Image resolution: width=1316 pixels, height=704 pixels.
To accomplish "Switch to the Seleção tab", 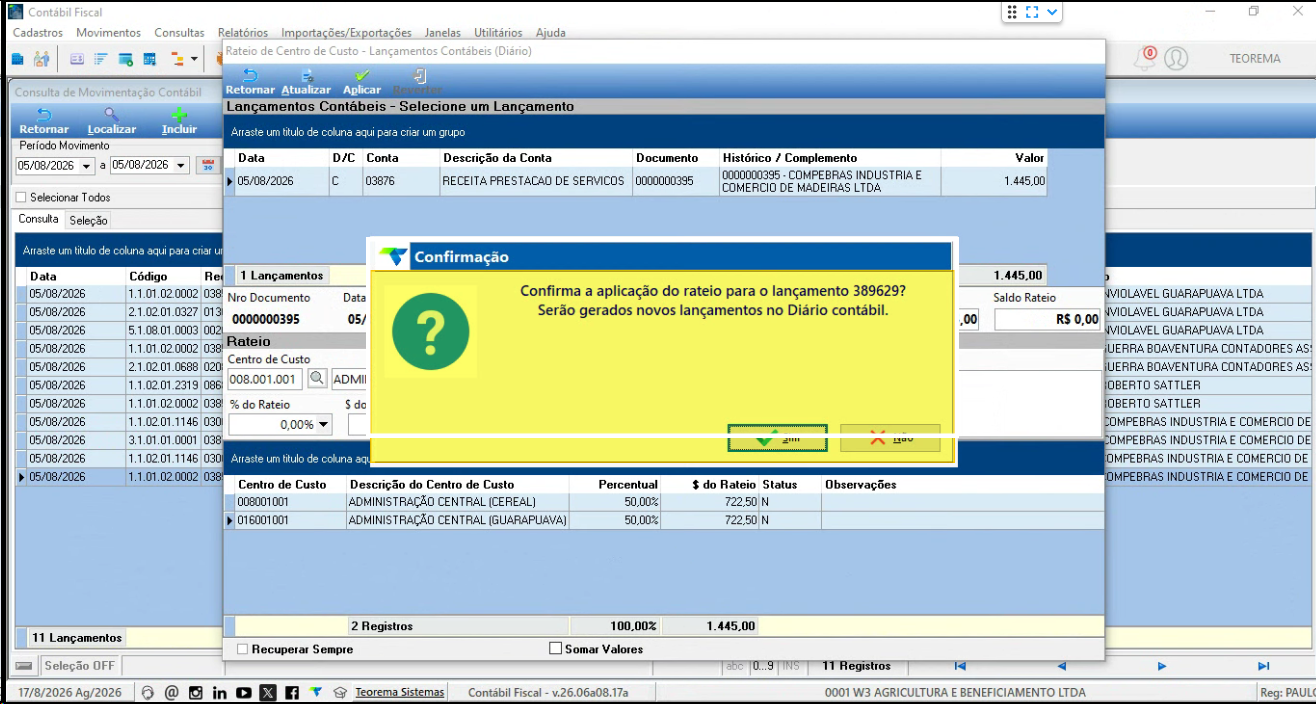I will click(x=89, y=220).
